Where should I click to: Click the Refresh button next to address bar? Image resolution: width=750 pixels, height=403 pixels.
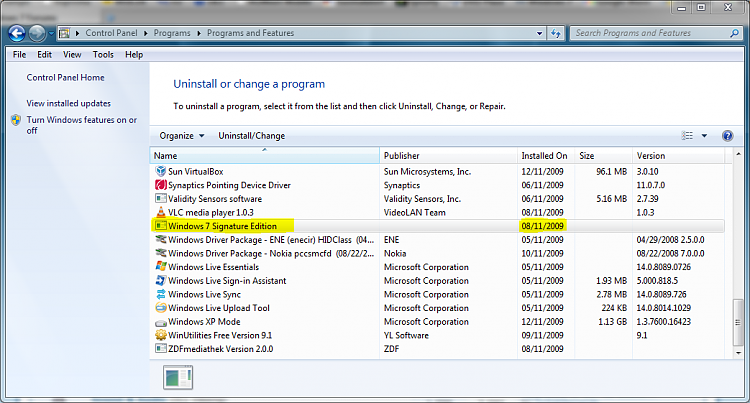tap(556, 33)
